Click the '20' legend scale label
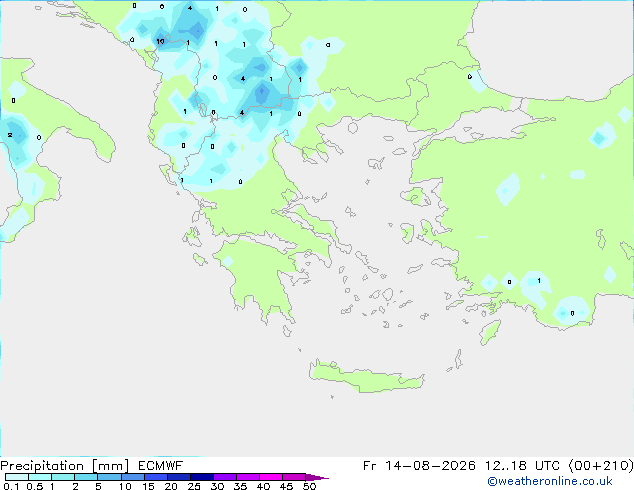This screenshot has height=490, width=634. [171, 486]
